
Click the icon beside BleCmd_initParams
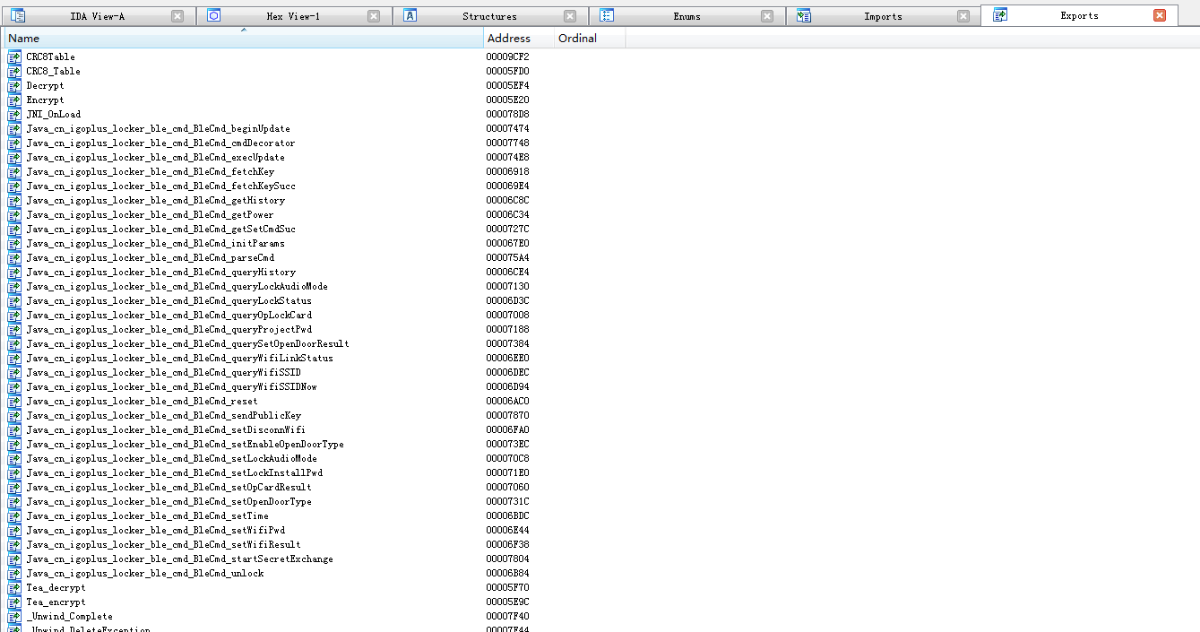tap(14, 243)
